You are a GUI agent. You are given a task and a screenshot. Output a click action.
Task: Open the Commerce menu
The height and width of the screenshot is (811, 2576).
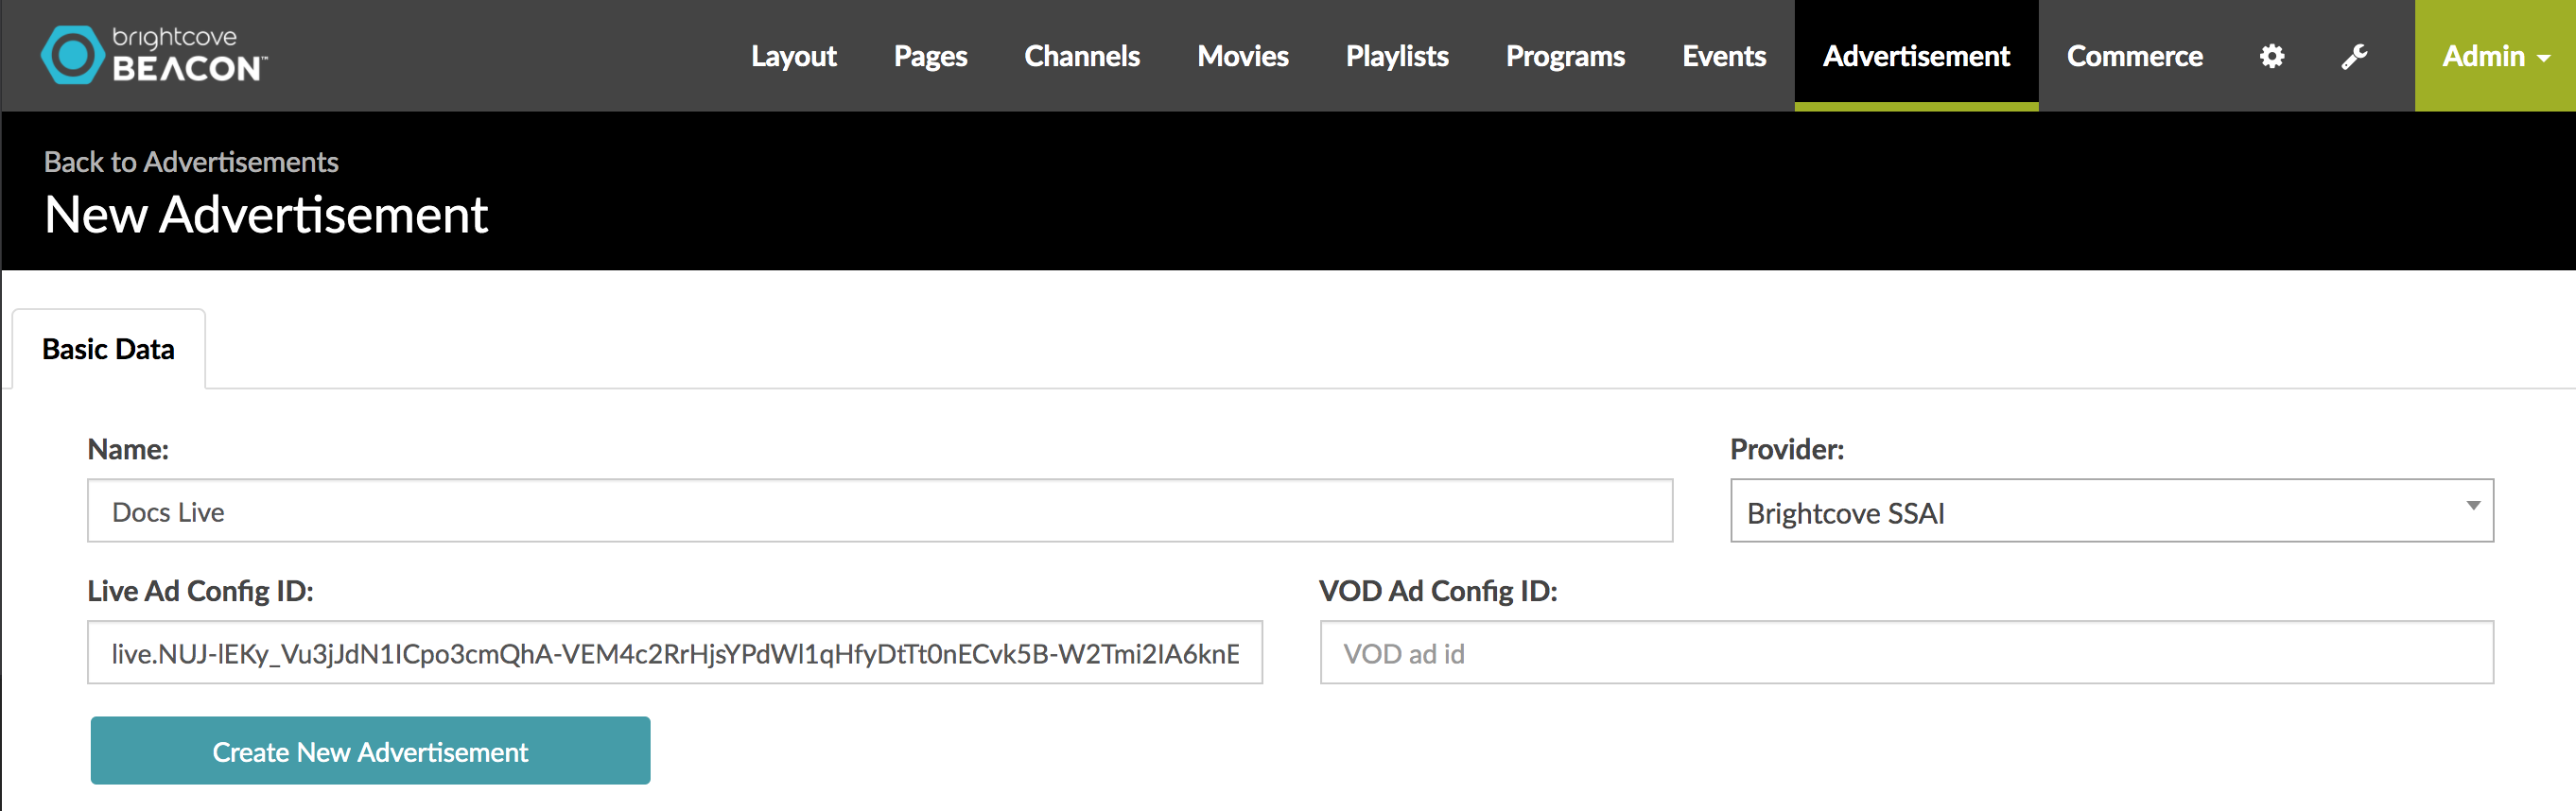[x=2134, y=56]
